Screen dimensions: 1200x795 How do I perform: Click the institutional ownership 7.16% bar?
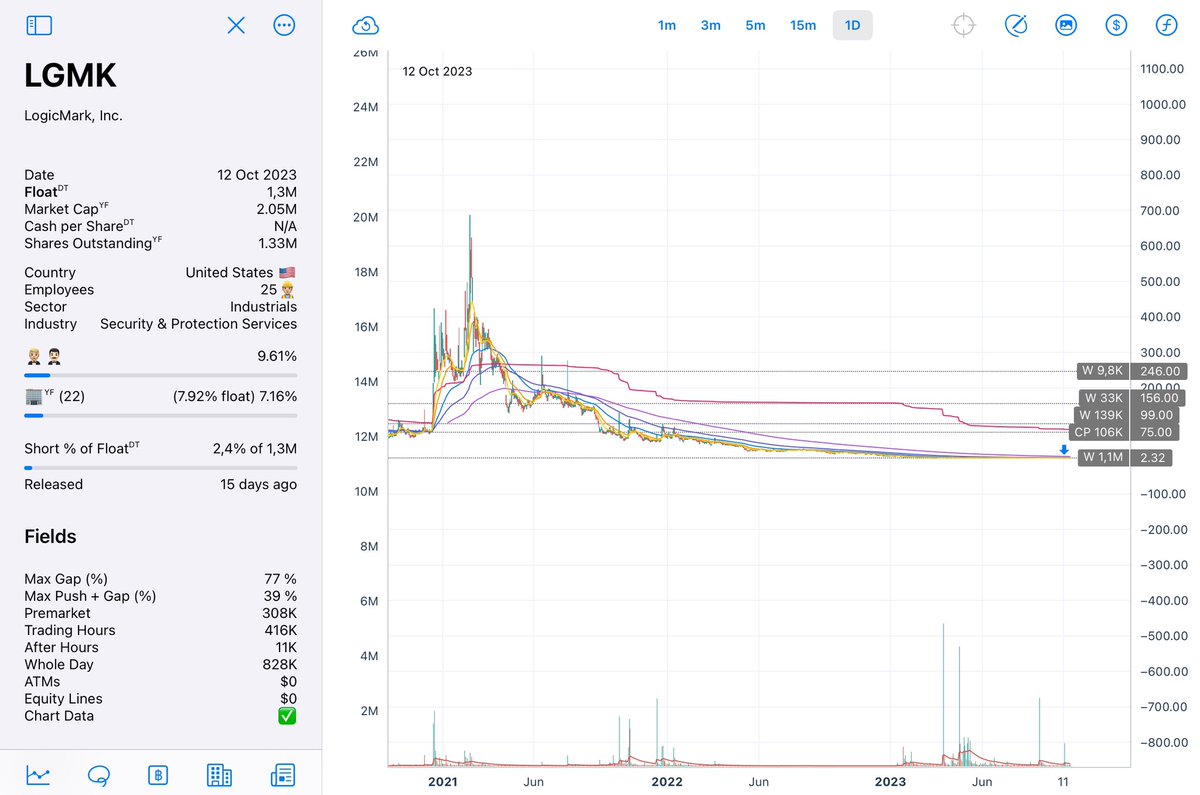click(x=160, y=415)
